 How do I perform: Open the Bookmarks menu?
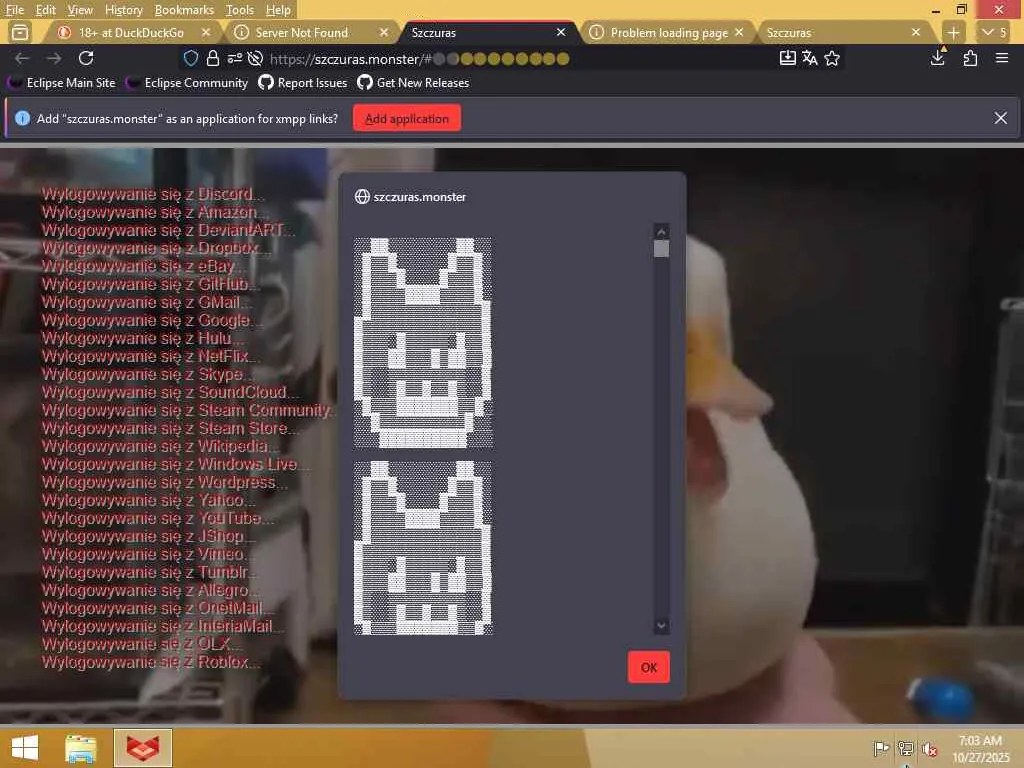(184, 10)
